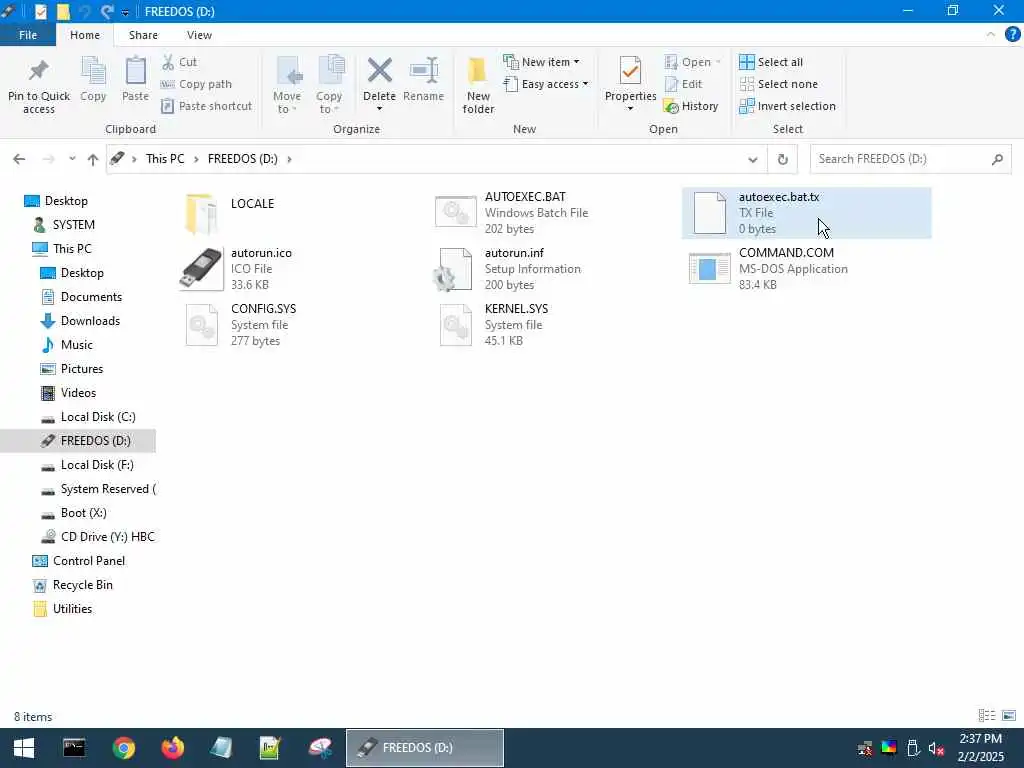Open the New item dropdown
This screenshot has height=768, width=1024.
point(541,62)
